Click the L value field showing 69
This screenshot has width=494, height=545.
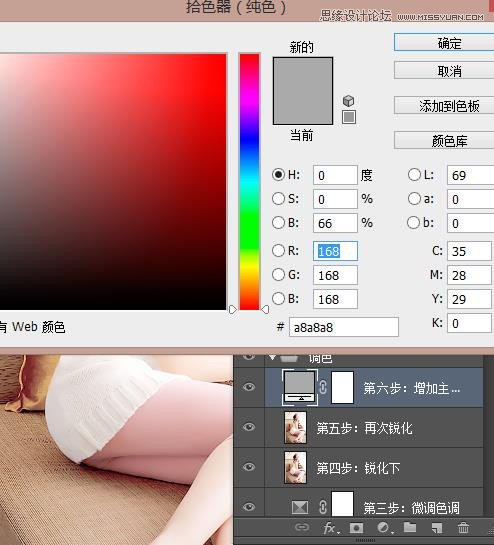[470, 175]
